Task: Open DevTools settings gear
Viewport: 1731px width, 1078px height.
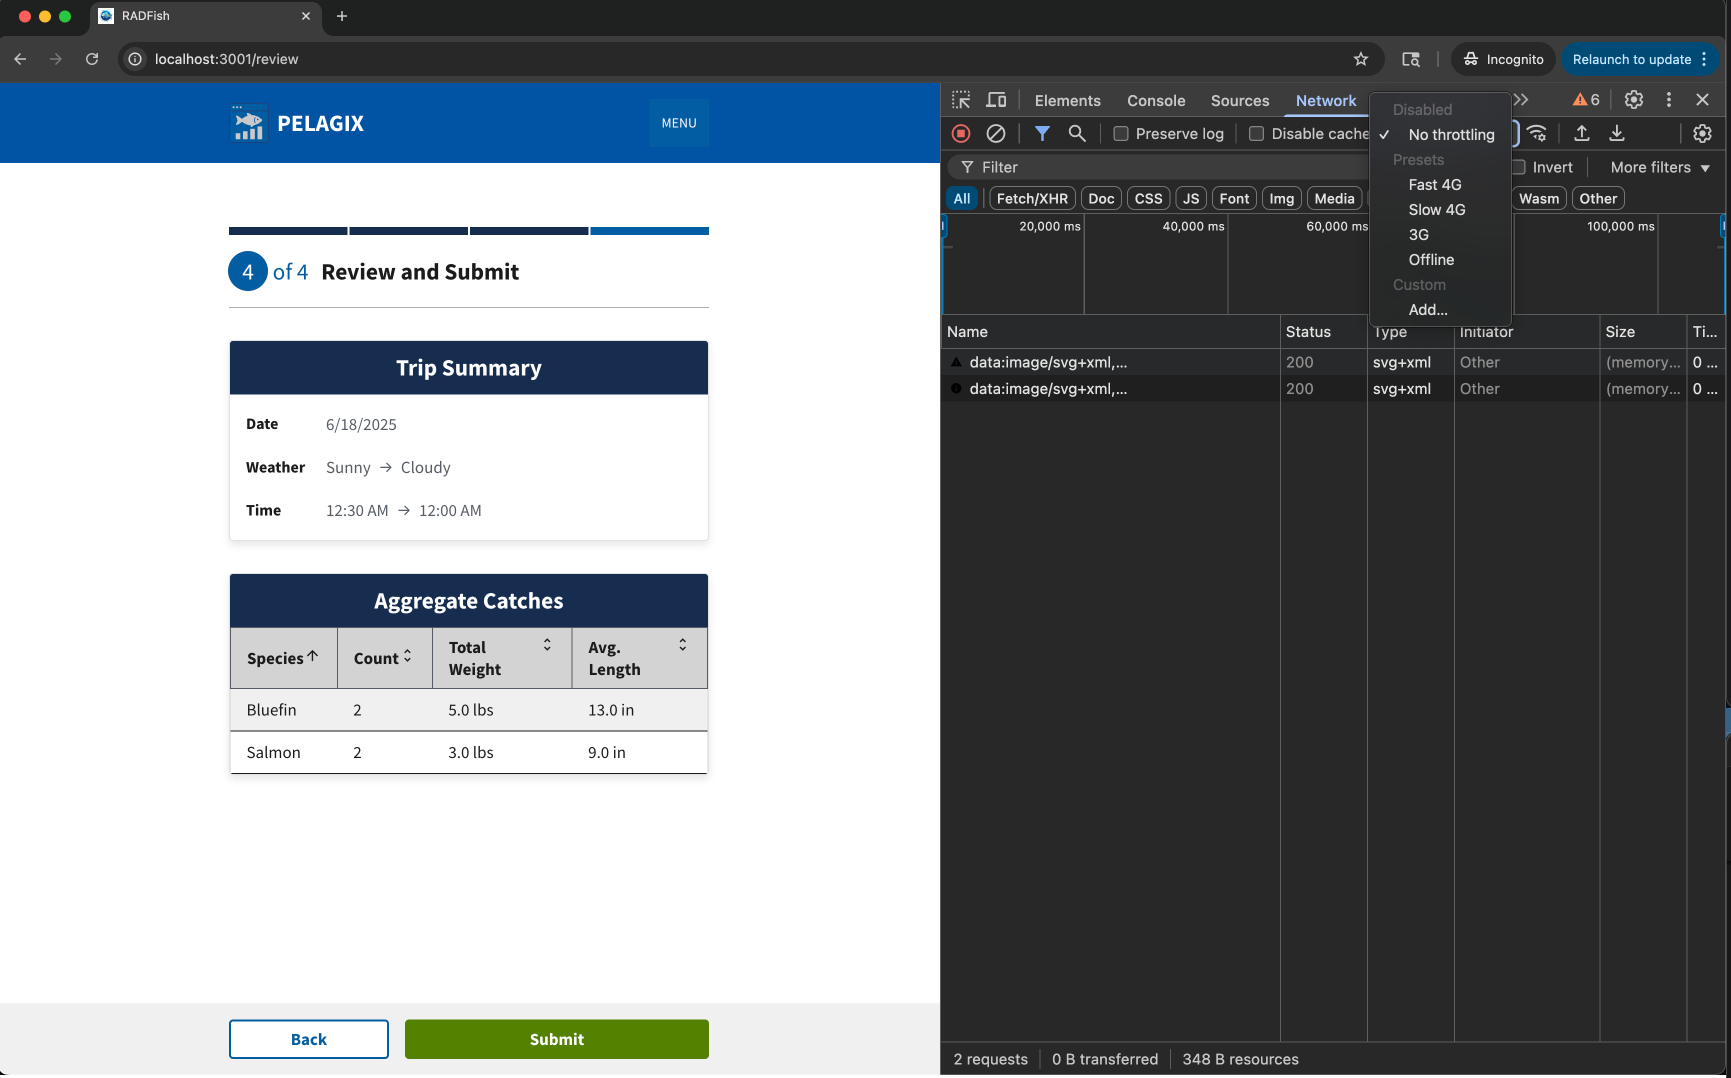Action: tap(1634, 100)
